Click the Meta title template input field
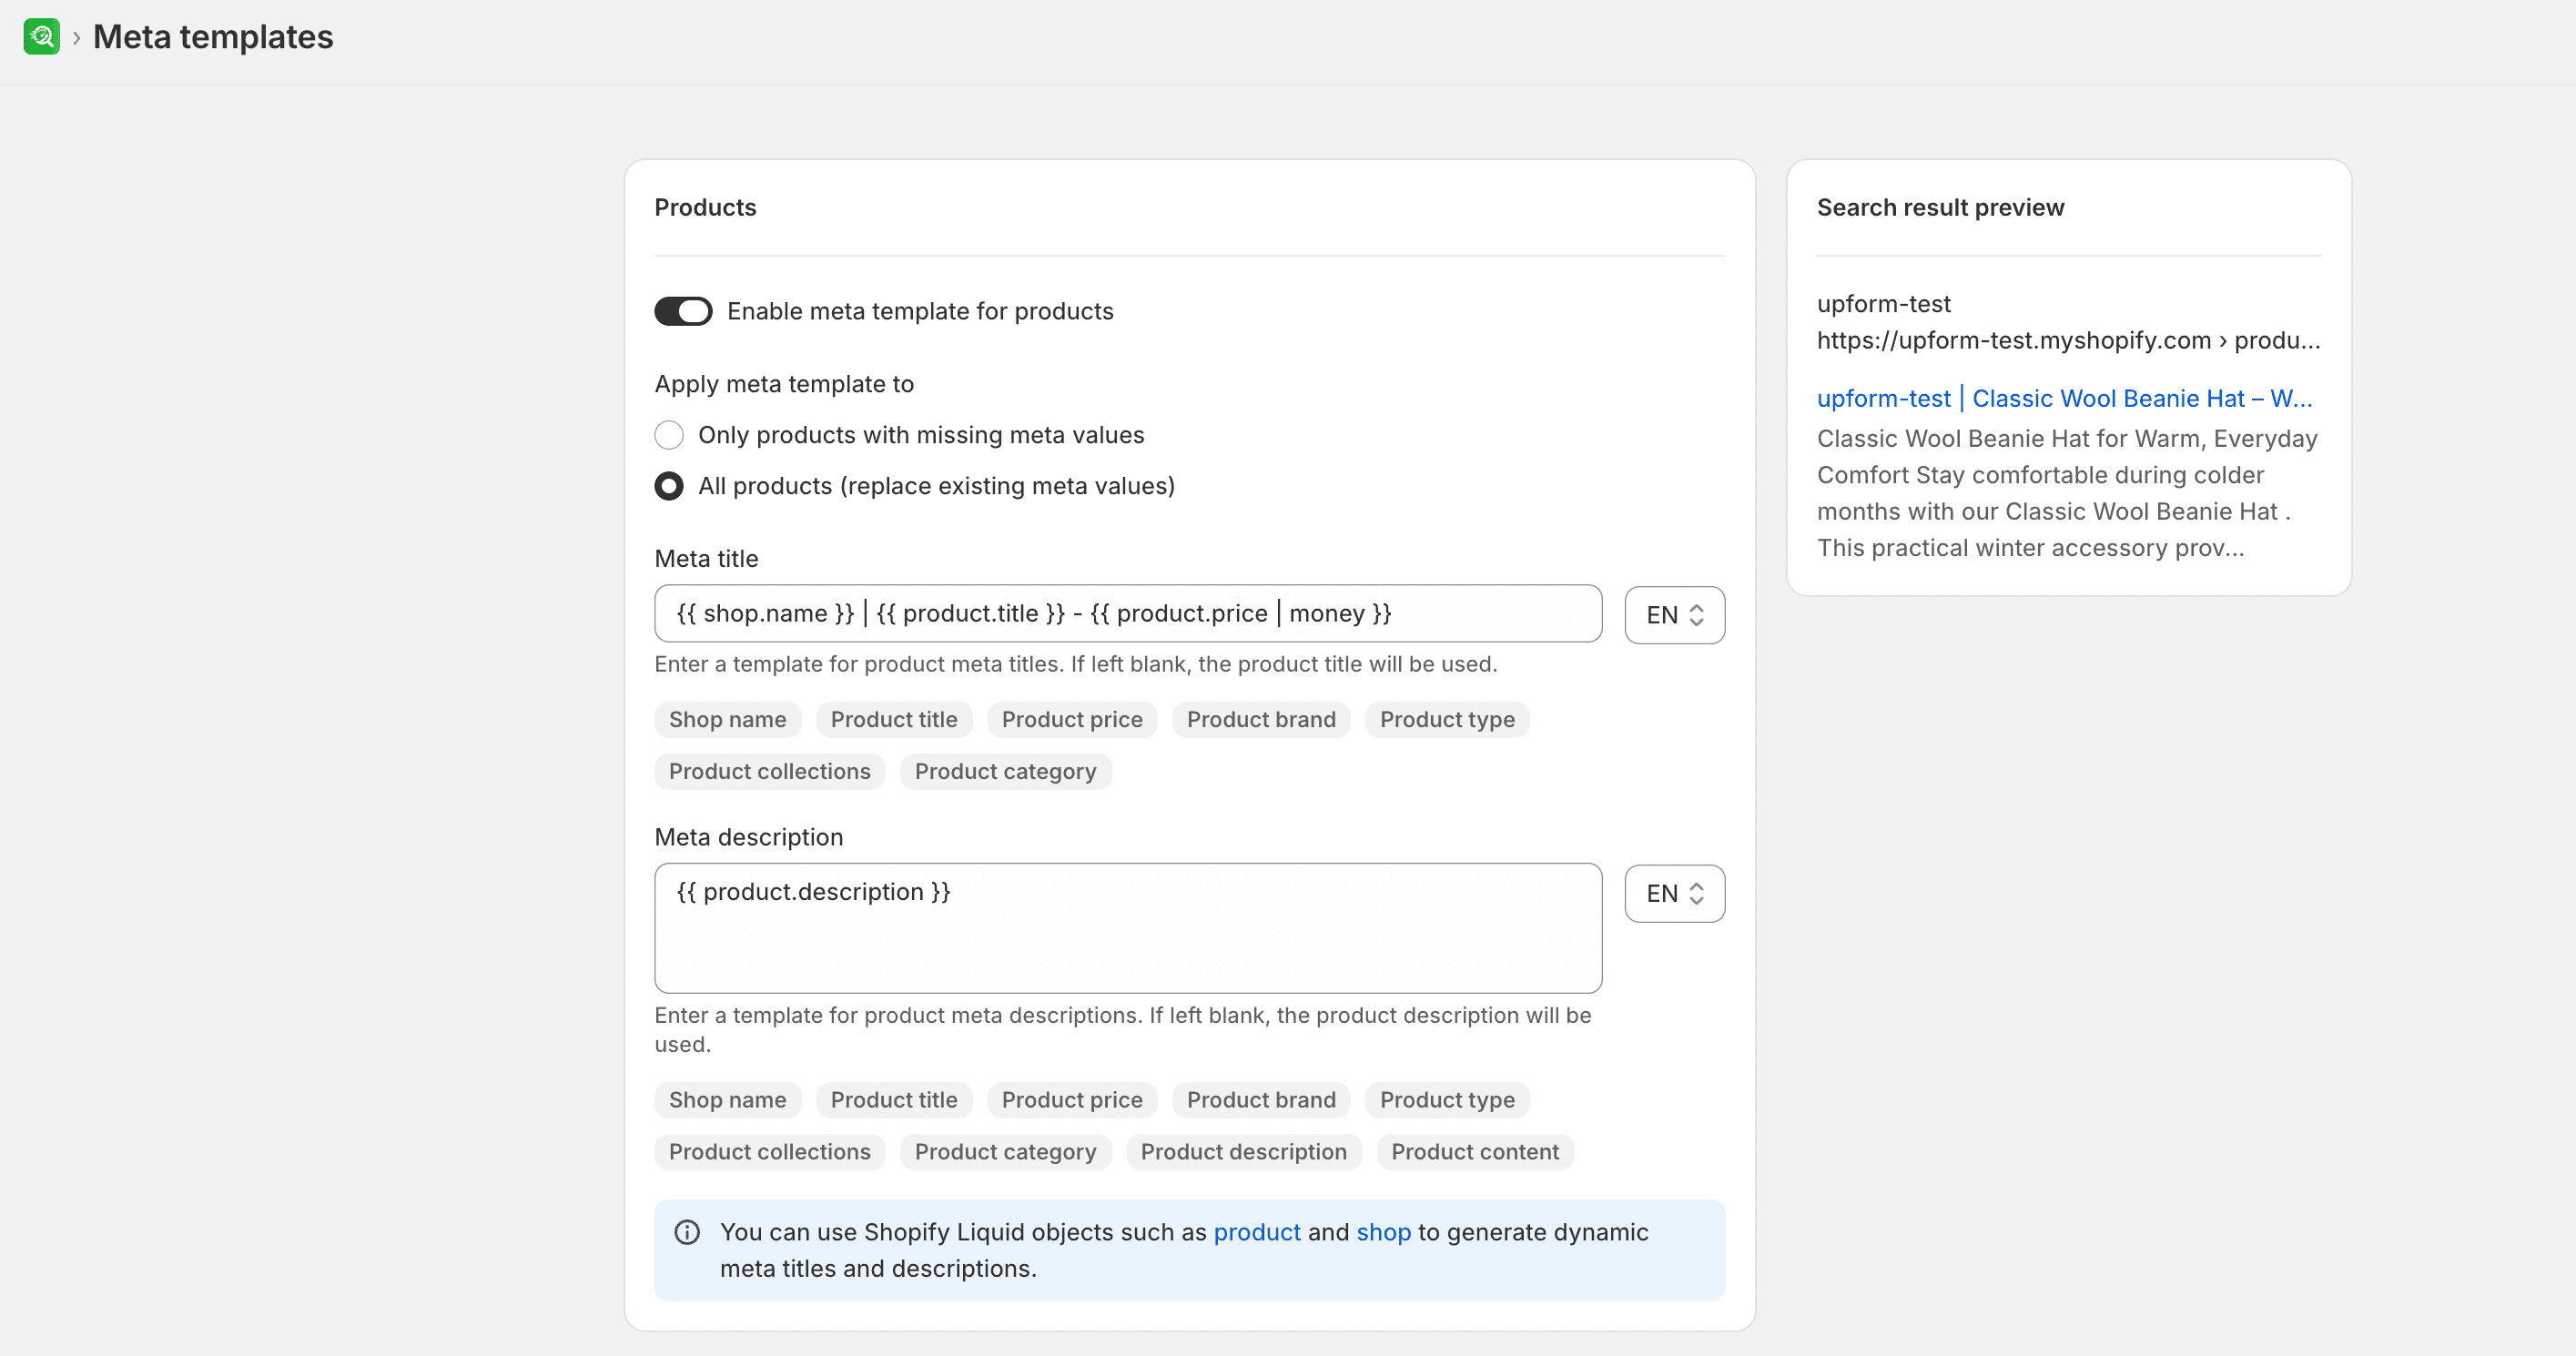 [1128, 614]
